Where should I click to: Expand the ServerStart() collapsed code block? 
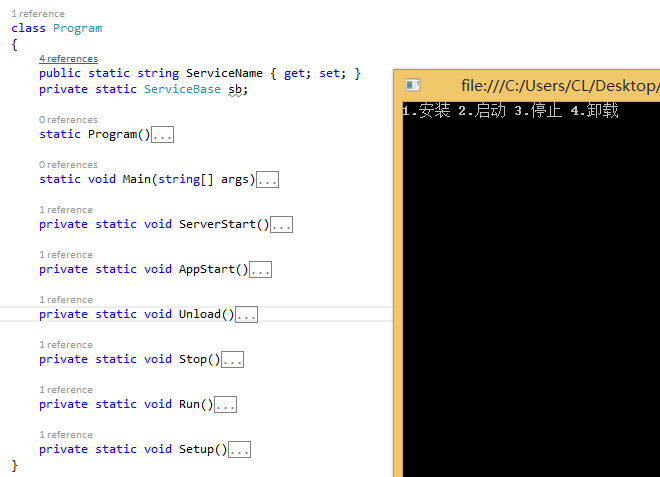(282, 225)
